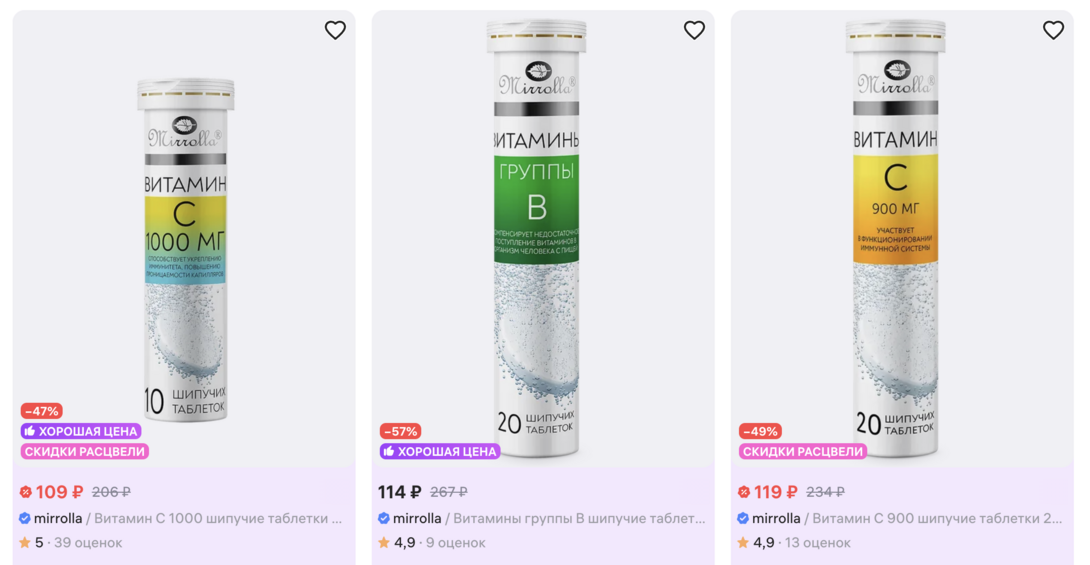Image resolution: width=1090 pixels, height=565 pixels.
Task: Click the −57% discount badge
Action: coord(400,432)
